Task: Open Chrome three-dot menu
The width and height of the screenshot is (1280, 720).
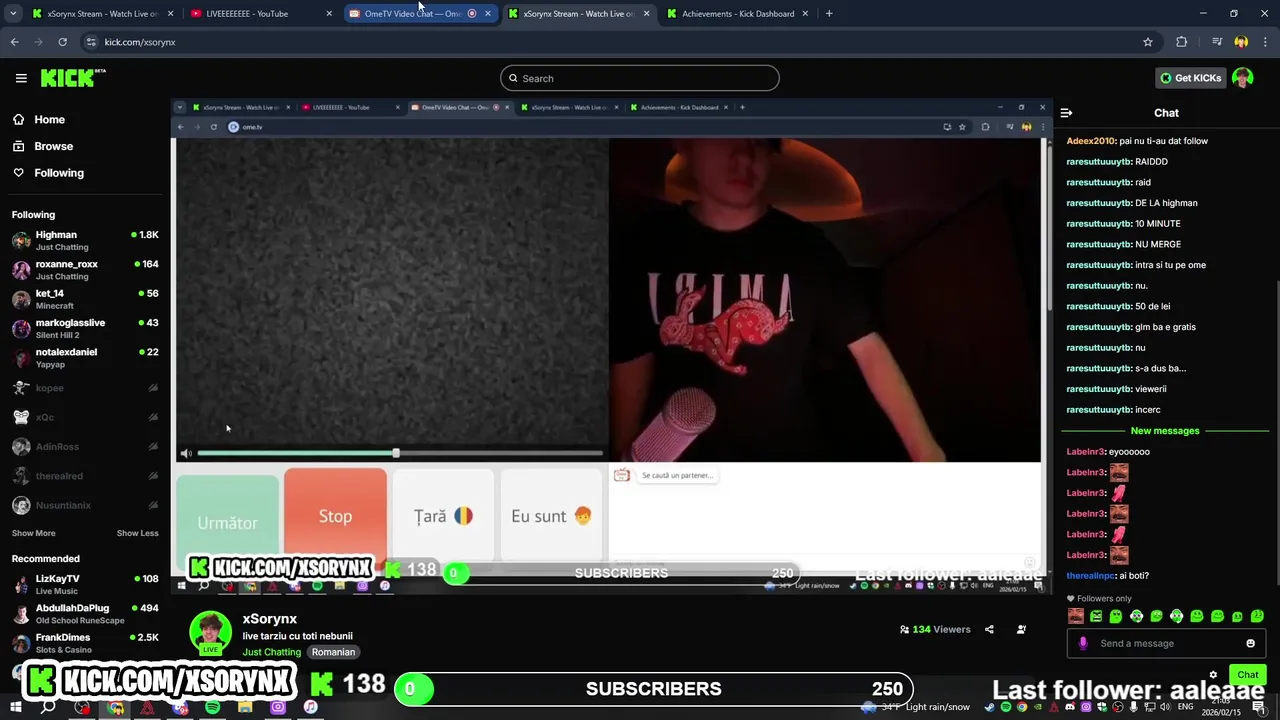Action: click(x=1266, y=42)
